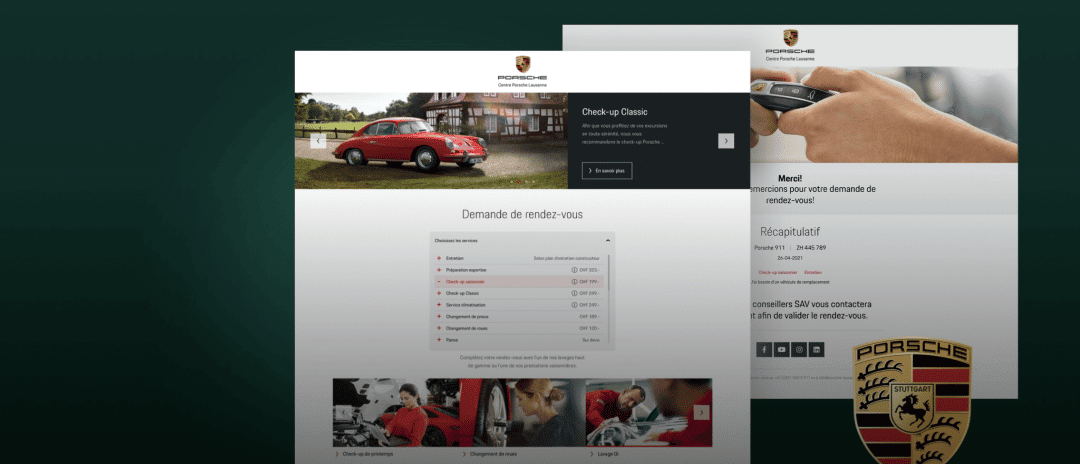Click info icon beside Préparation expertise price

pyautogui.click(x=574, y=270)
